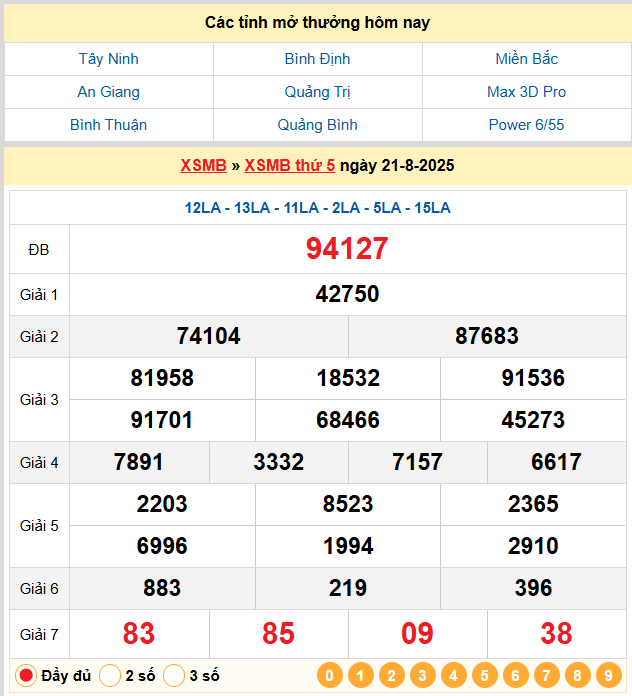Image resolution: width=632 pixels, height=696 pixels.
Task: Click the Giải 3 number 81958
Action: pyautogui.click(x=162, y=378)
